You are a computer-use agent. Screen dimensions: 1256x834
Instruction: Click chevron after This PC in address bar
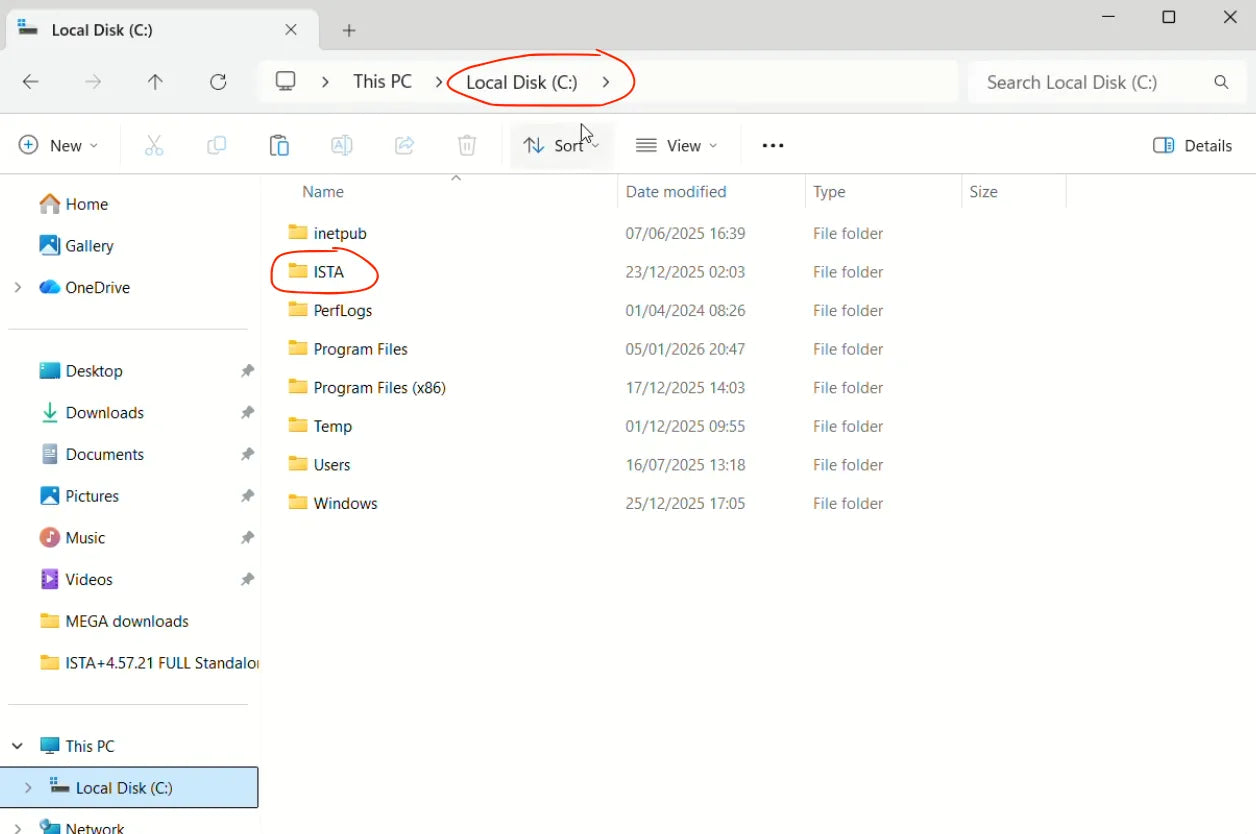click(439, 82)
